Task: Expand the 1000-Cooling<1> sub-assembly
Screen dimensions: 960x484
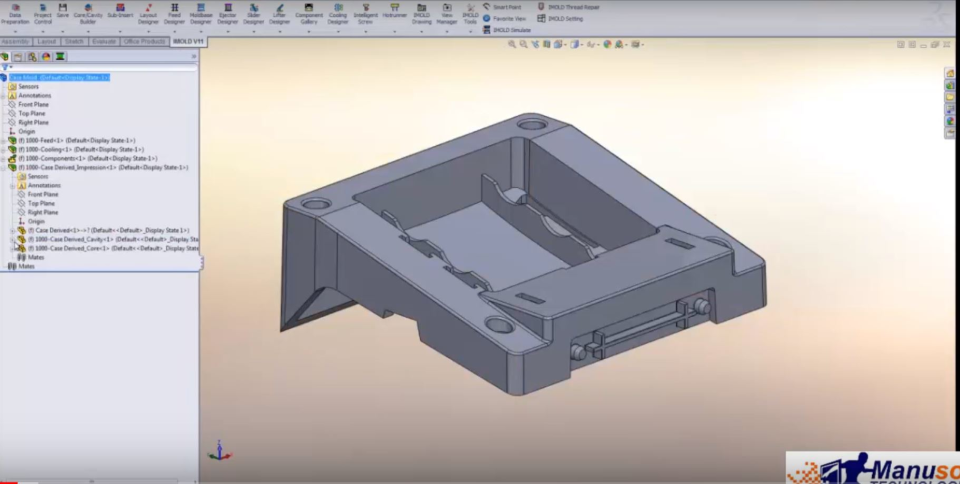Action: pyautogui.click(x=4, y=149)
